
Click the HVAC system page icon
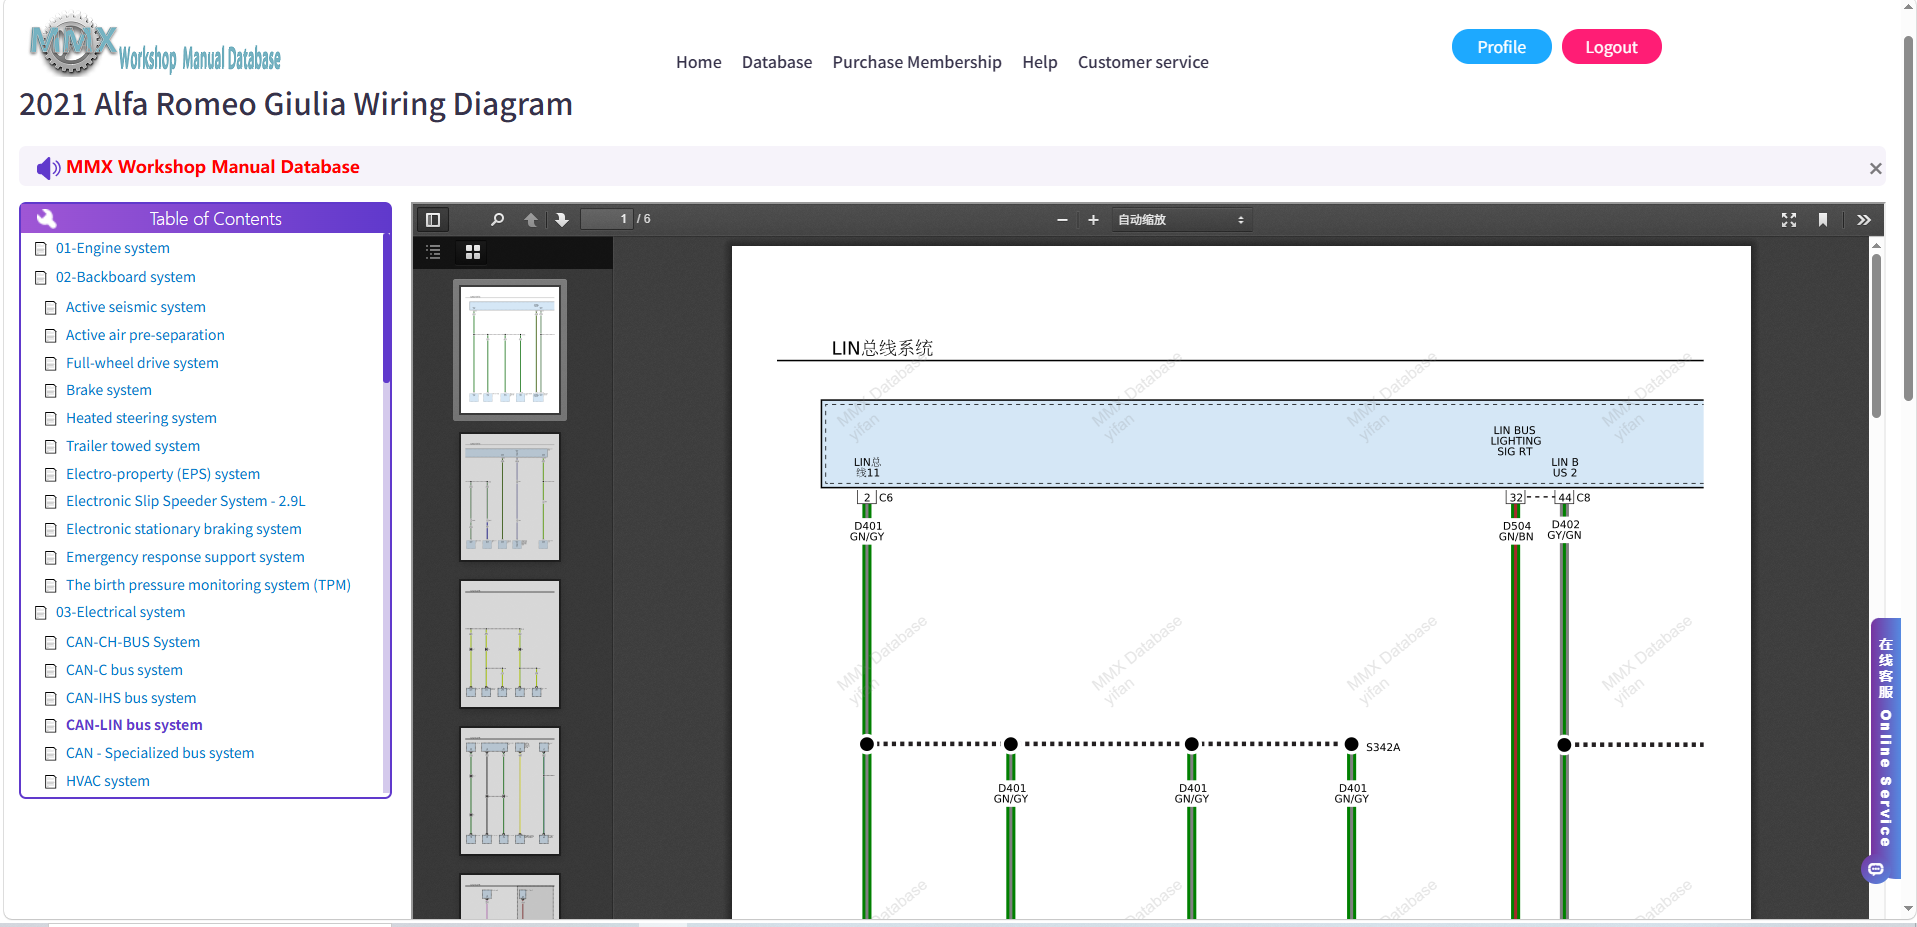(51, 782)
